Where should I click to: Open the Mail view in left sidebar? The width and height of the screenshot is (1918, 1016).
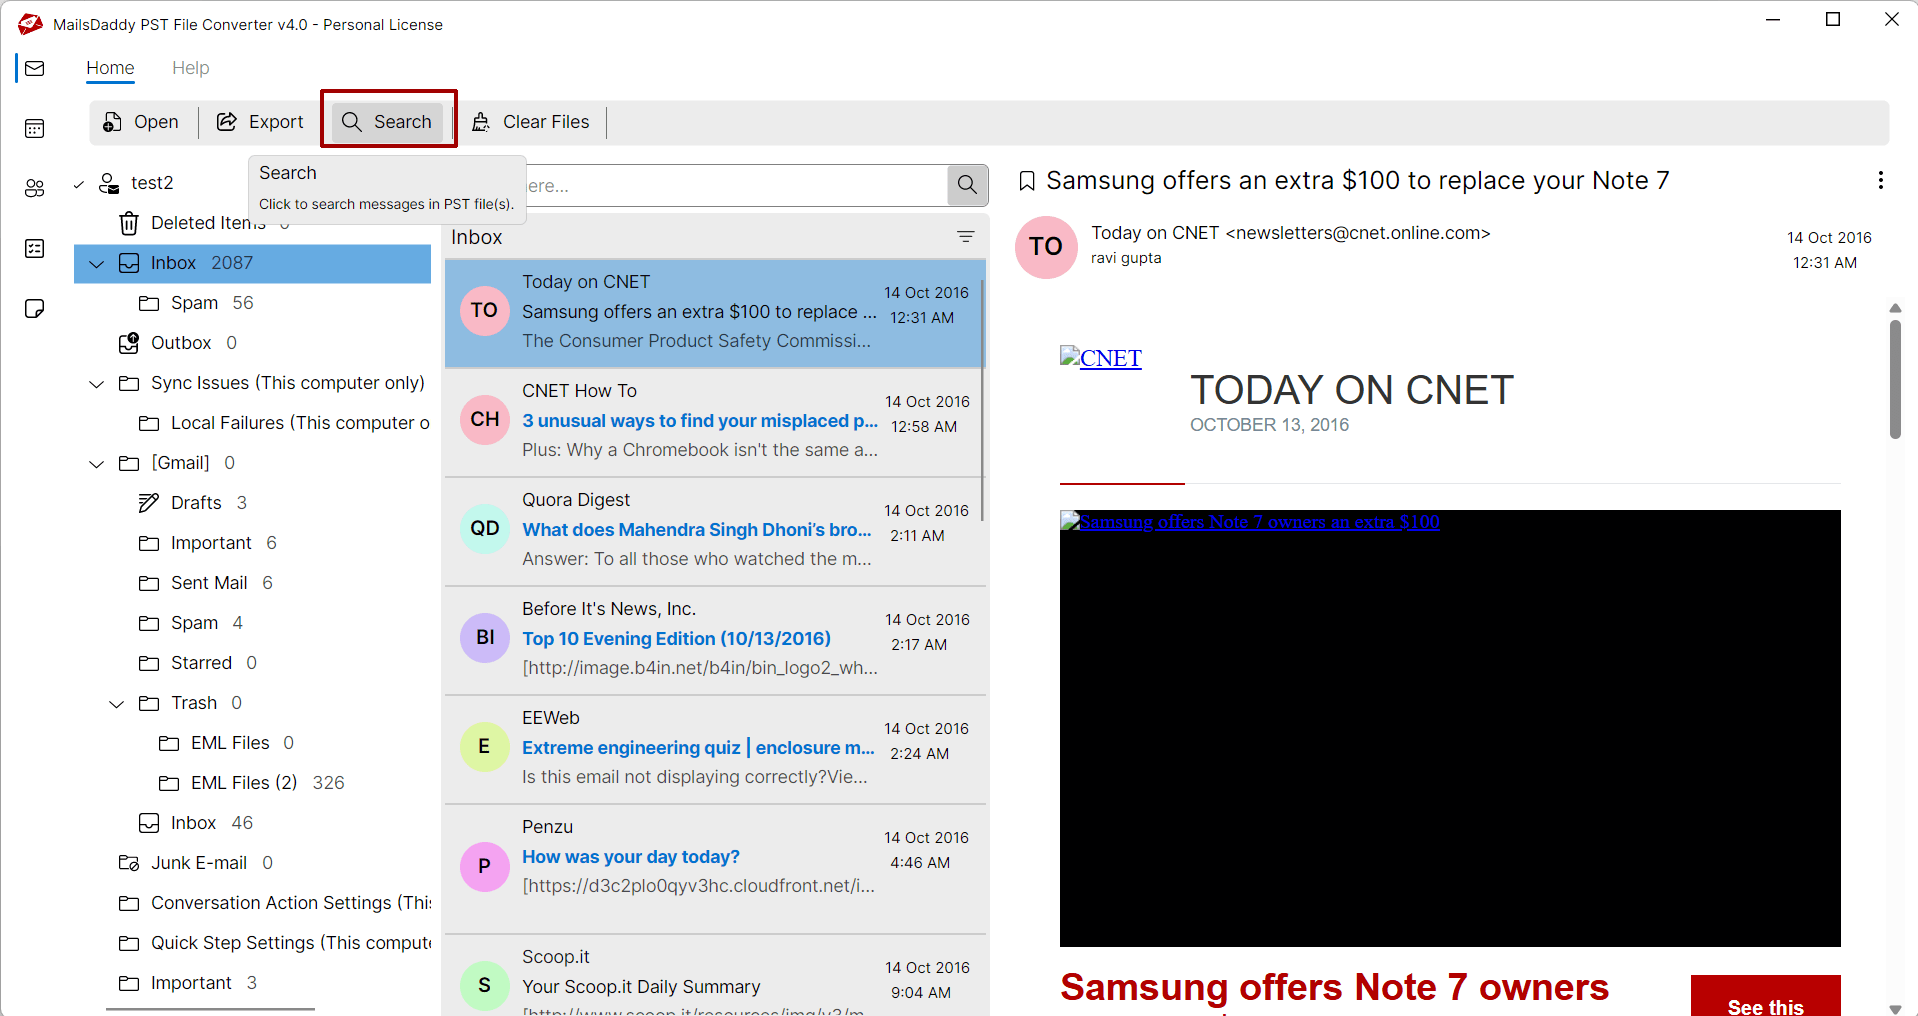(x=35, y=68)
